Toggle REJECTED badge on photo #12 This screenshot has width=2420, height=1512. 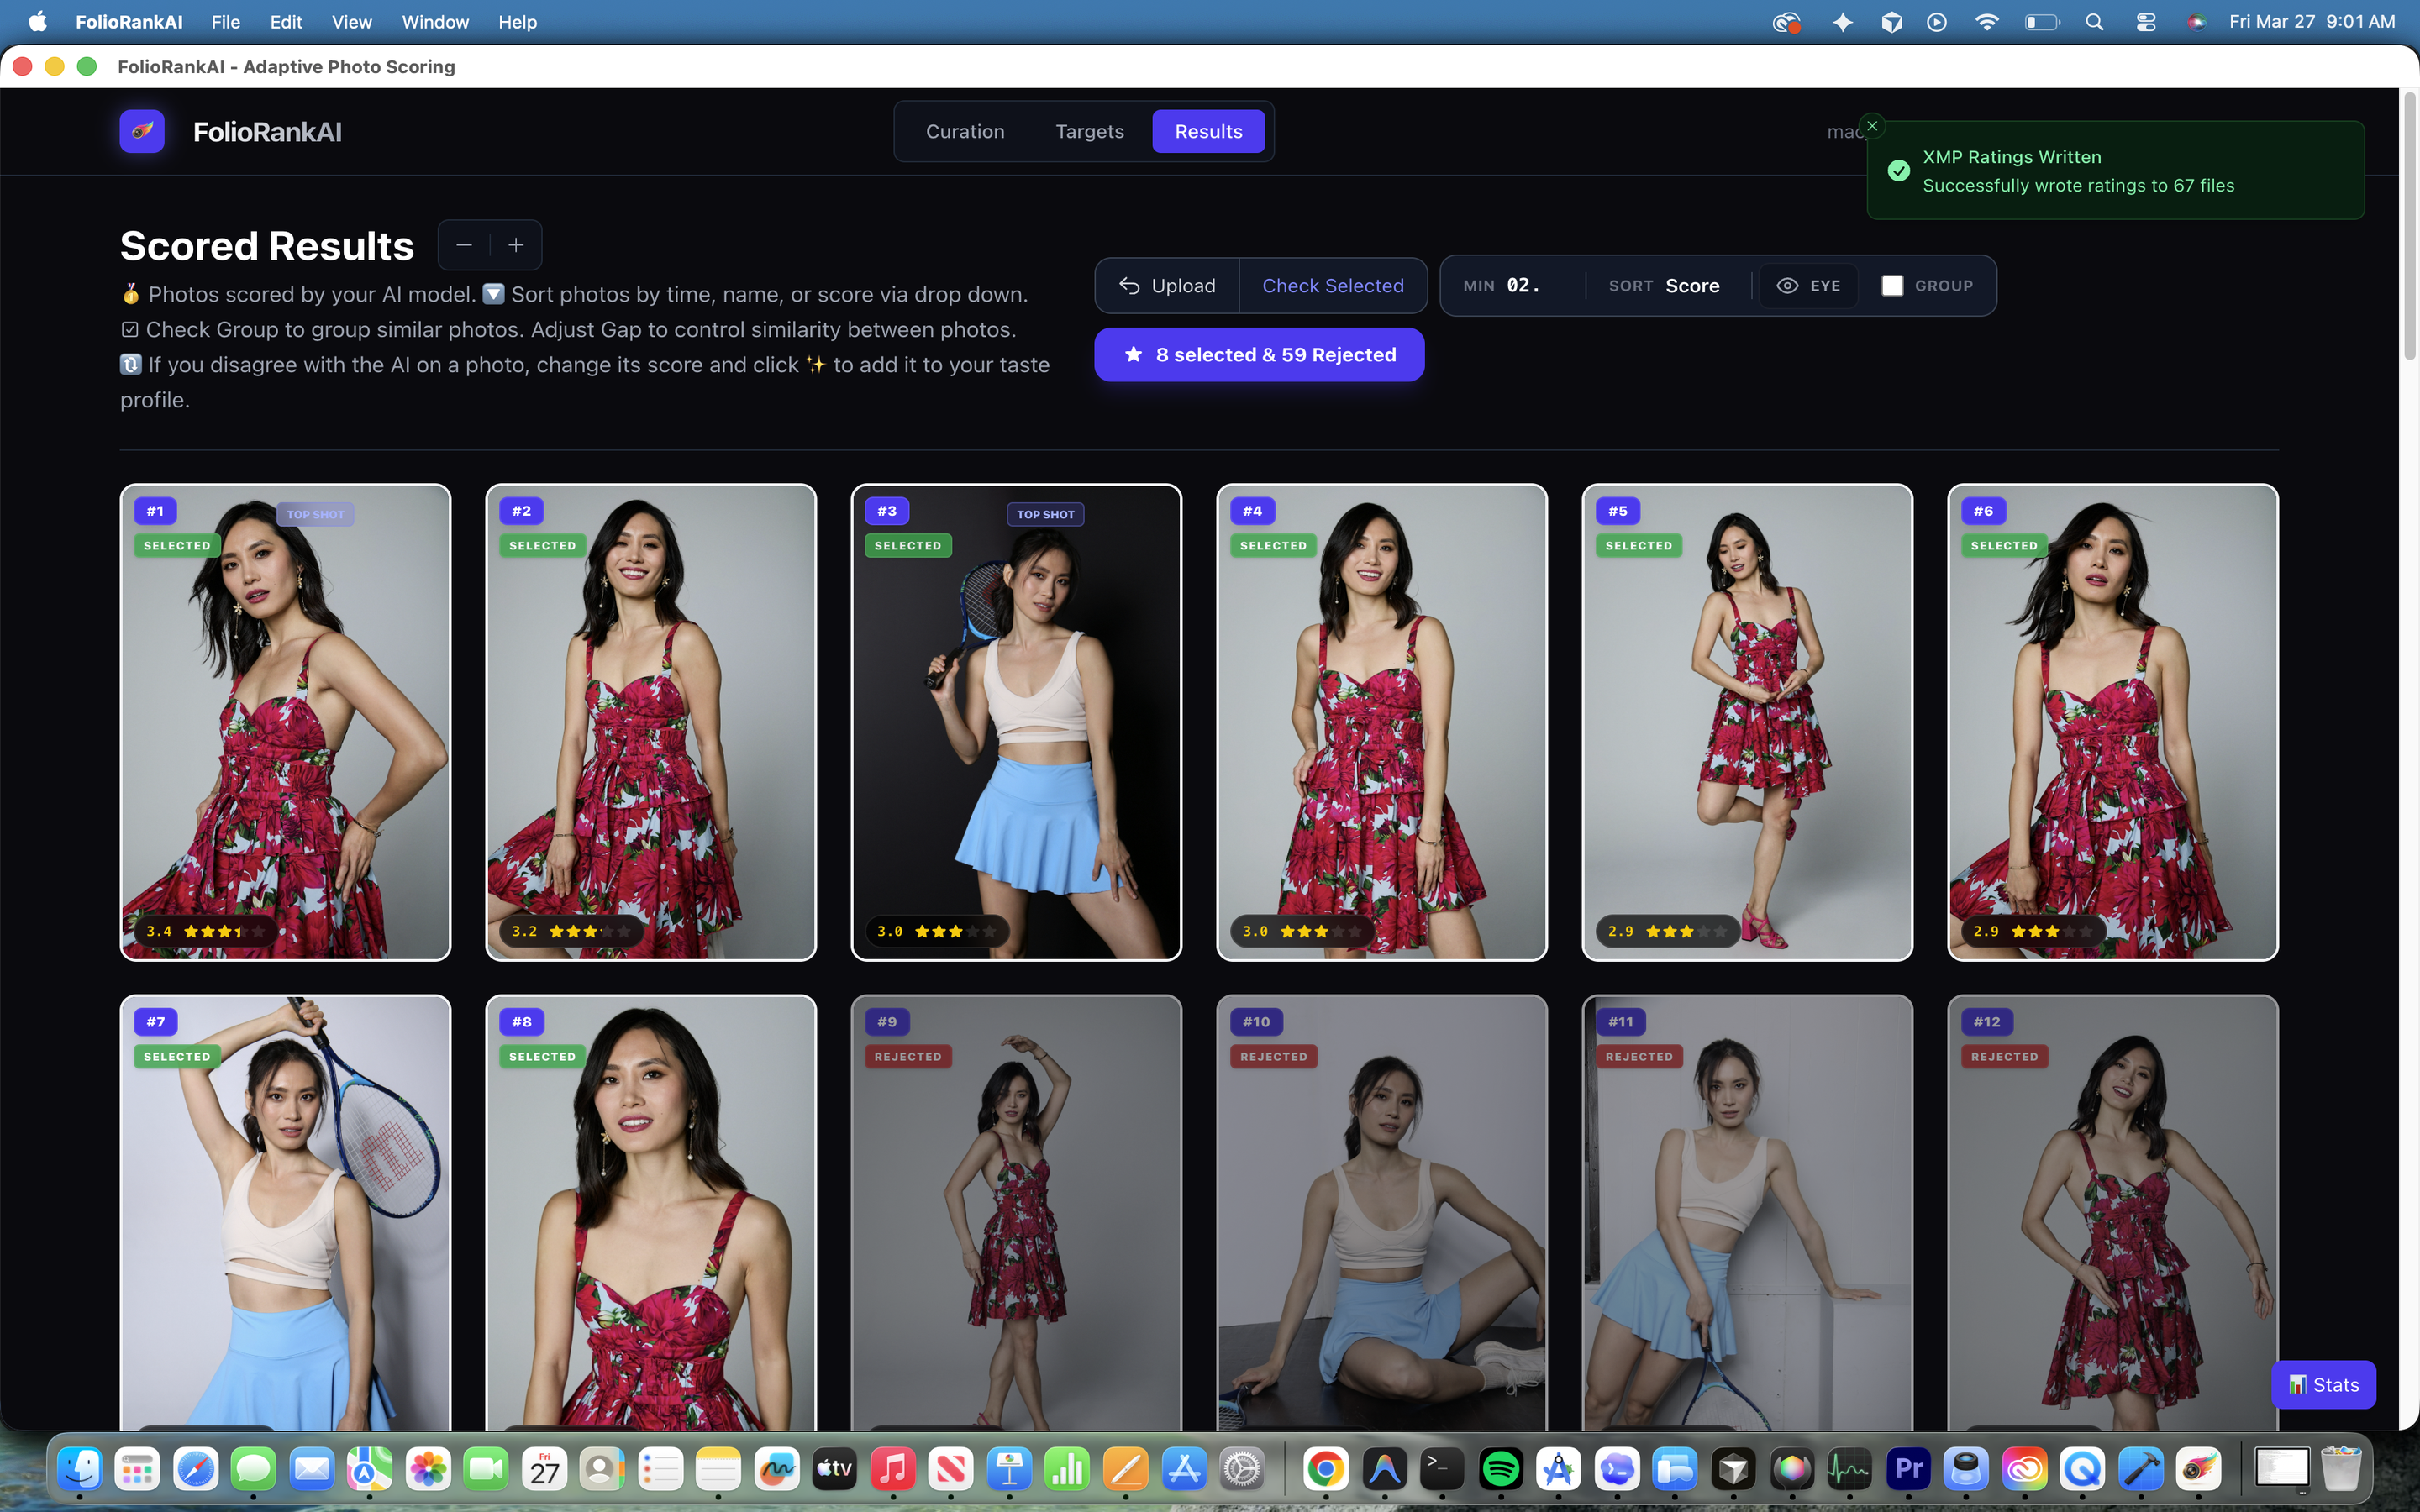(x=2004, y=1057)
